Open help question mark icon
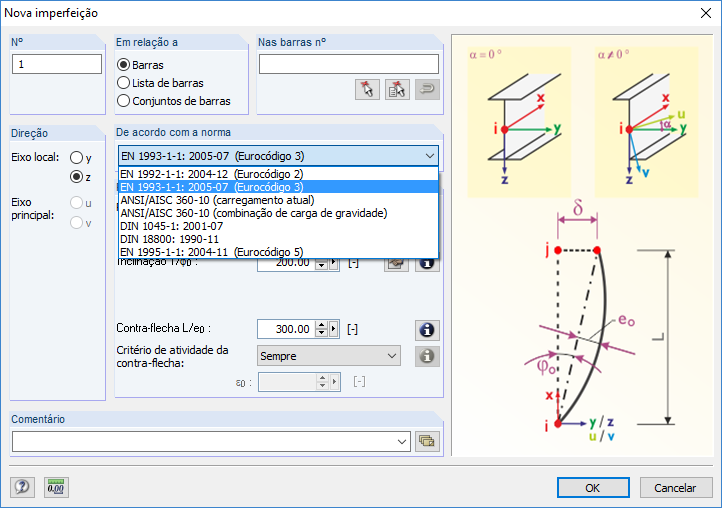The width and height of the screenshot is (722, 508). pos(22,487)
